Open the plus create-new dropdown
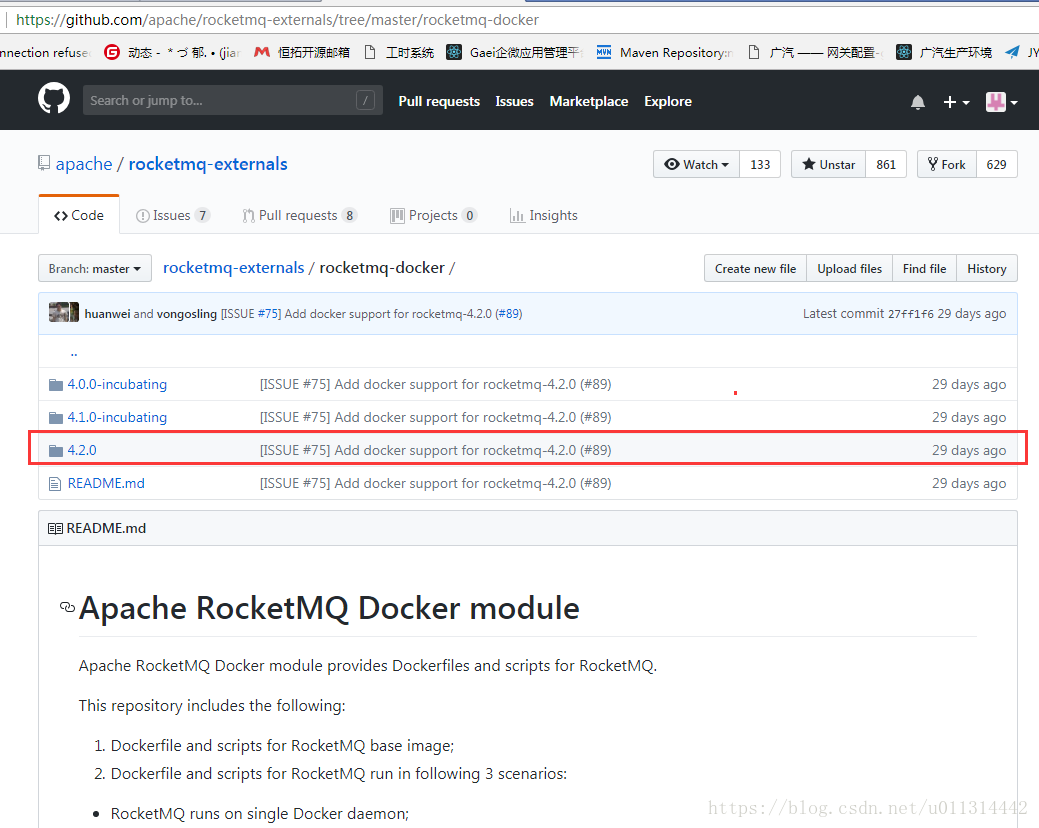 pyautogui.click(x=956, y=102)
